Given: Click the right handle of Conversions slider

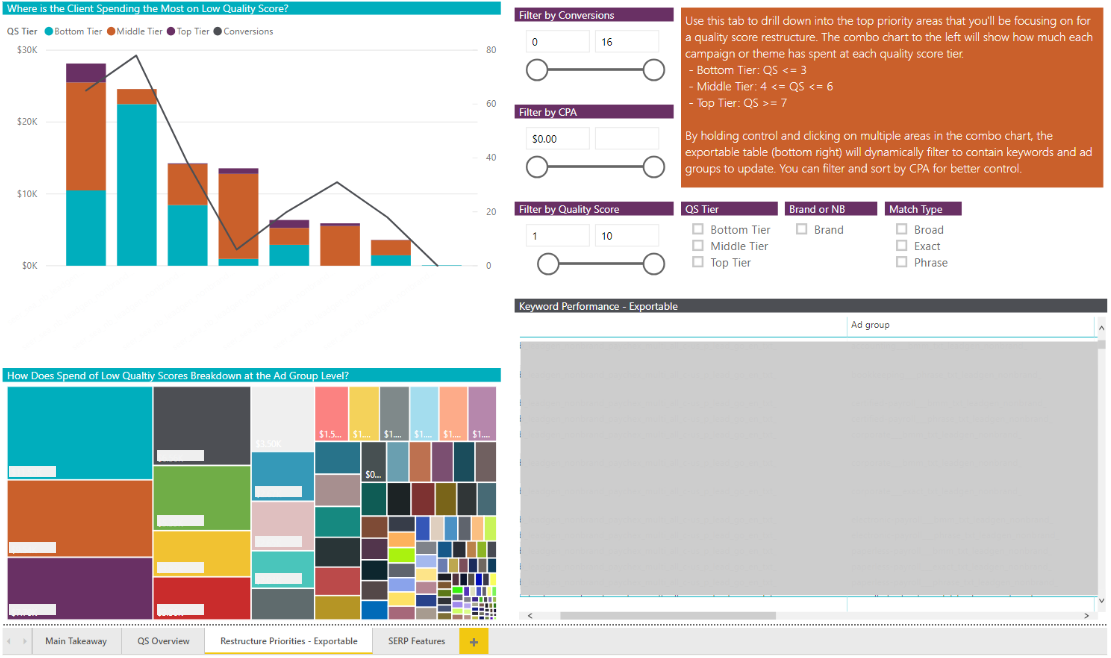Looking at the screenshot, I should tap(653, 69).
